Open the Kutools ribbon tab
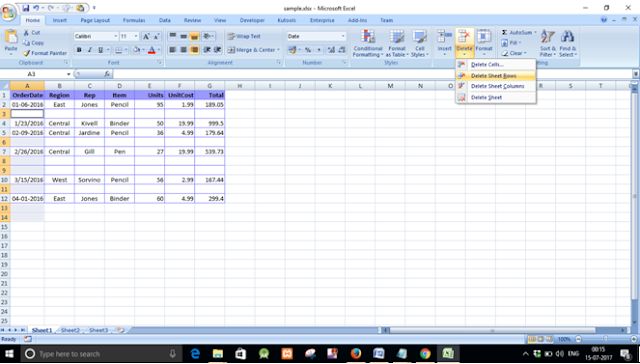Image resolution: width=640 pixels, height=364 pixels. tap(287, 20)
